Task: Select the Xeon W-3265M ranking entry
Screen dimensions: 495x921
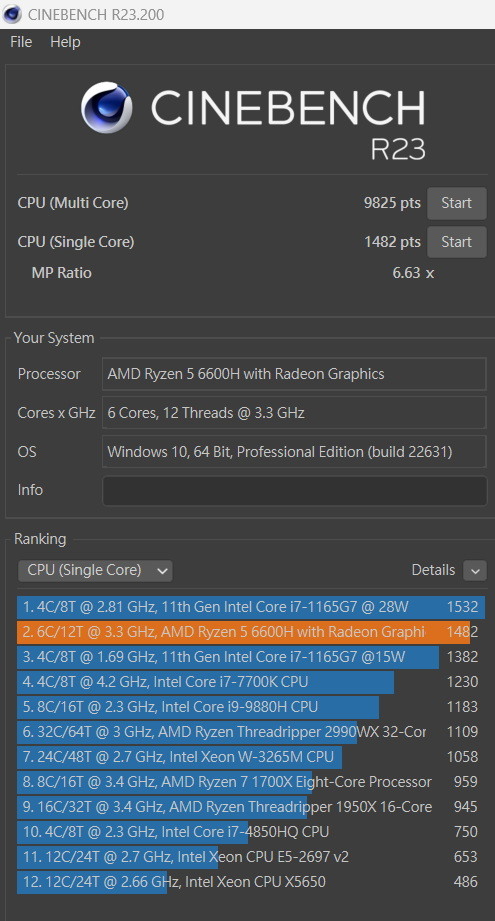Action: pos(251,757)
